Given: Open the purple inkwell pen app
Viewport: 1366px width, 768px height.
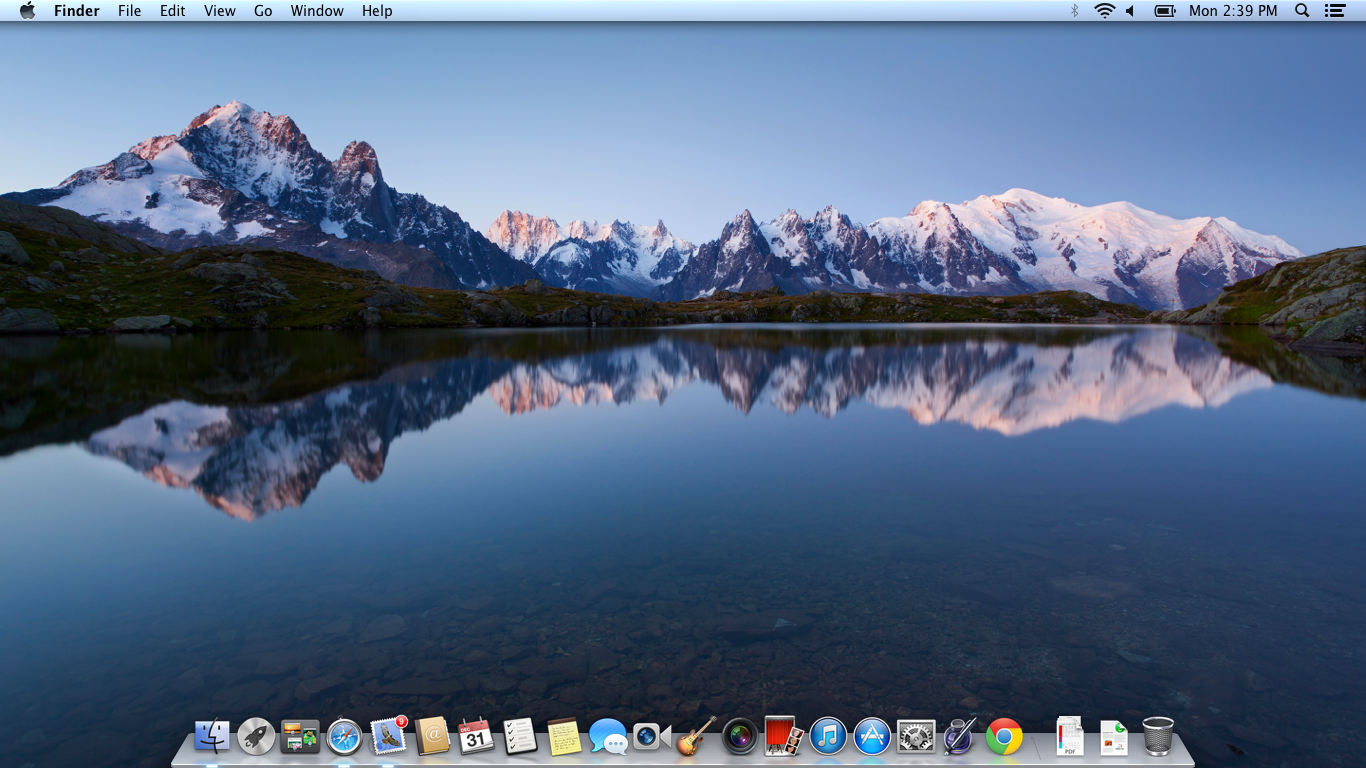Looking at the screenshot, I should tap(960, 737).
